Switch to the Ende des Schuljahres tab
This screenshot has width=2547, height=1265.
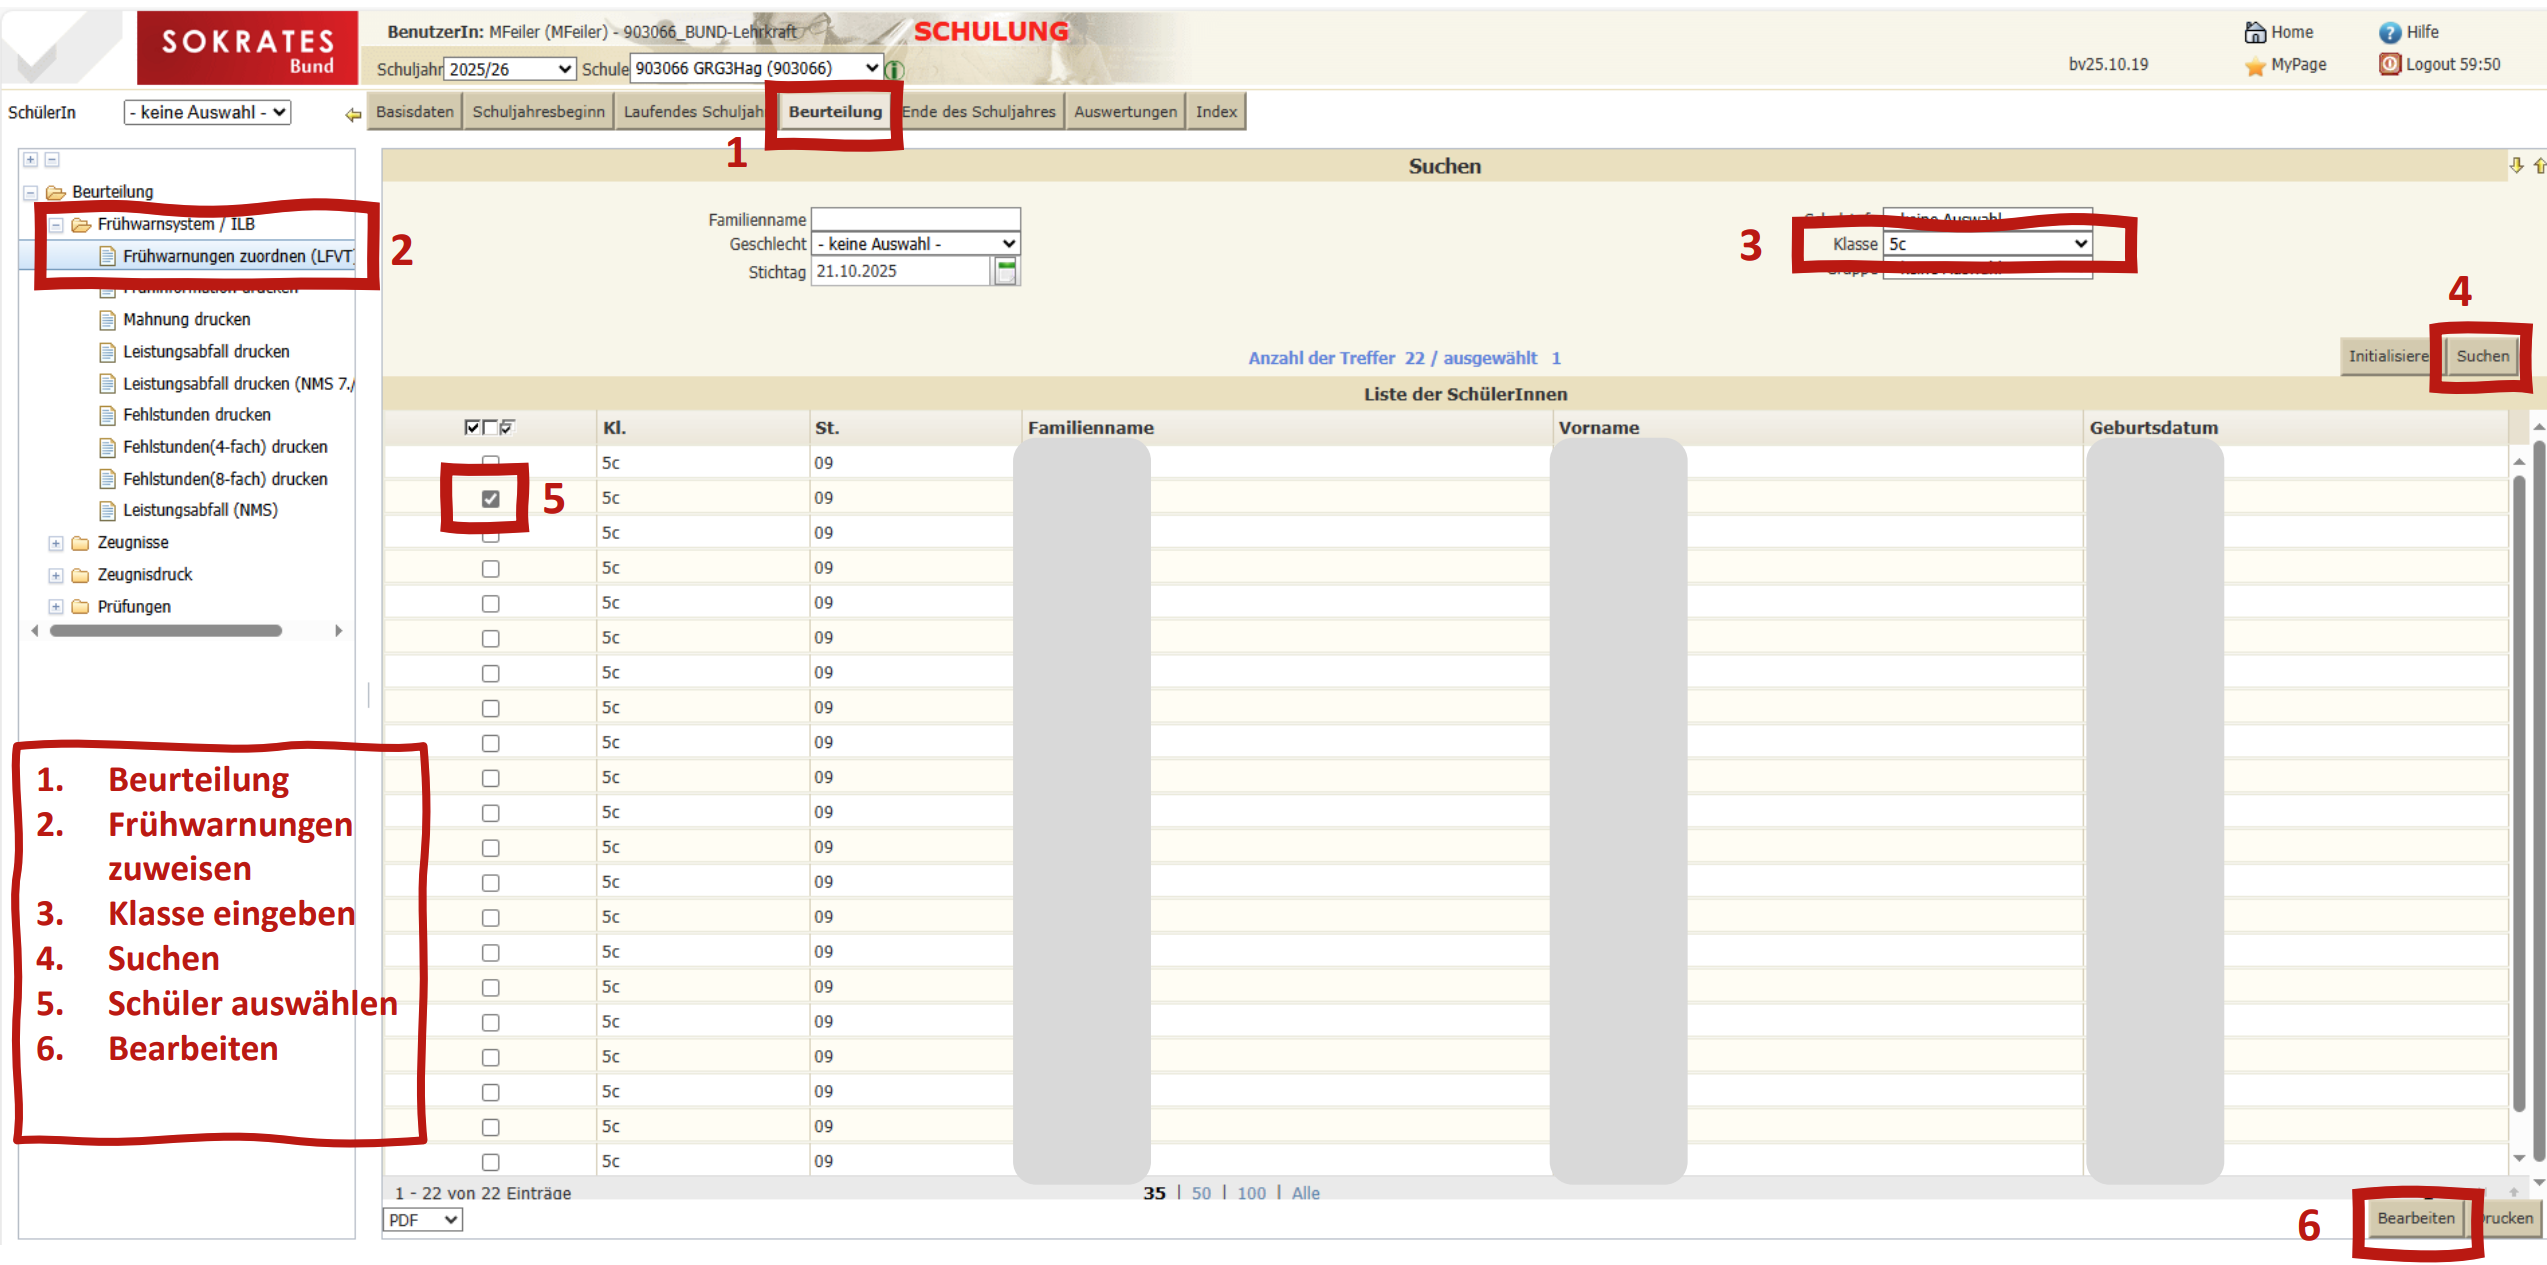tap(979, 111)
